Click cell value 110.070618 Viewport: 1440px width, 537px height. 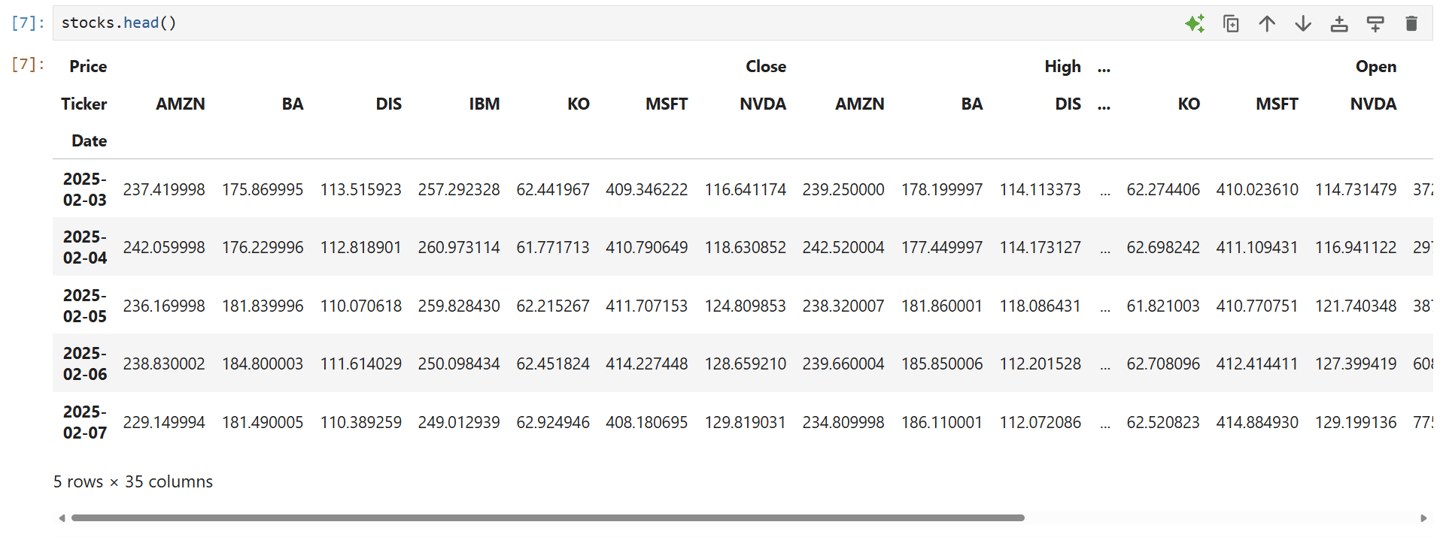[x=361, y=306]
